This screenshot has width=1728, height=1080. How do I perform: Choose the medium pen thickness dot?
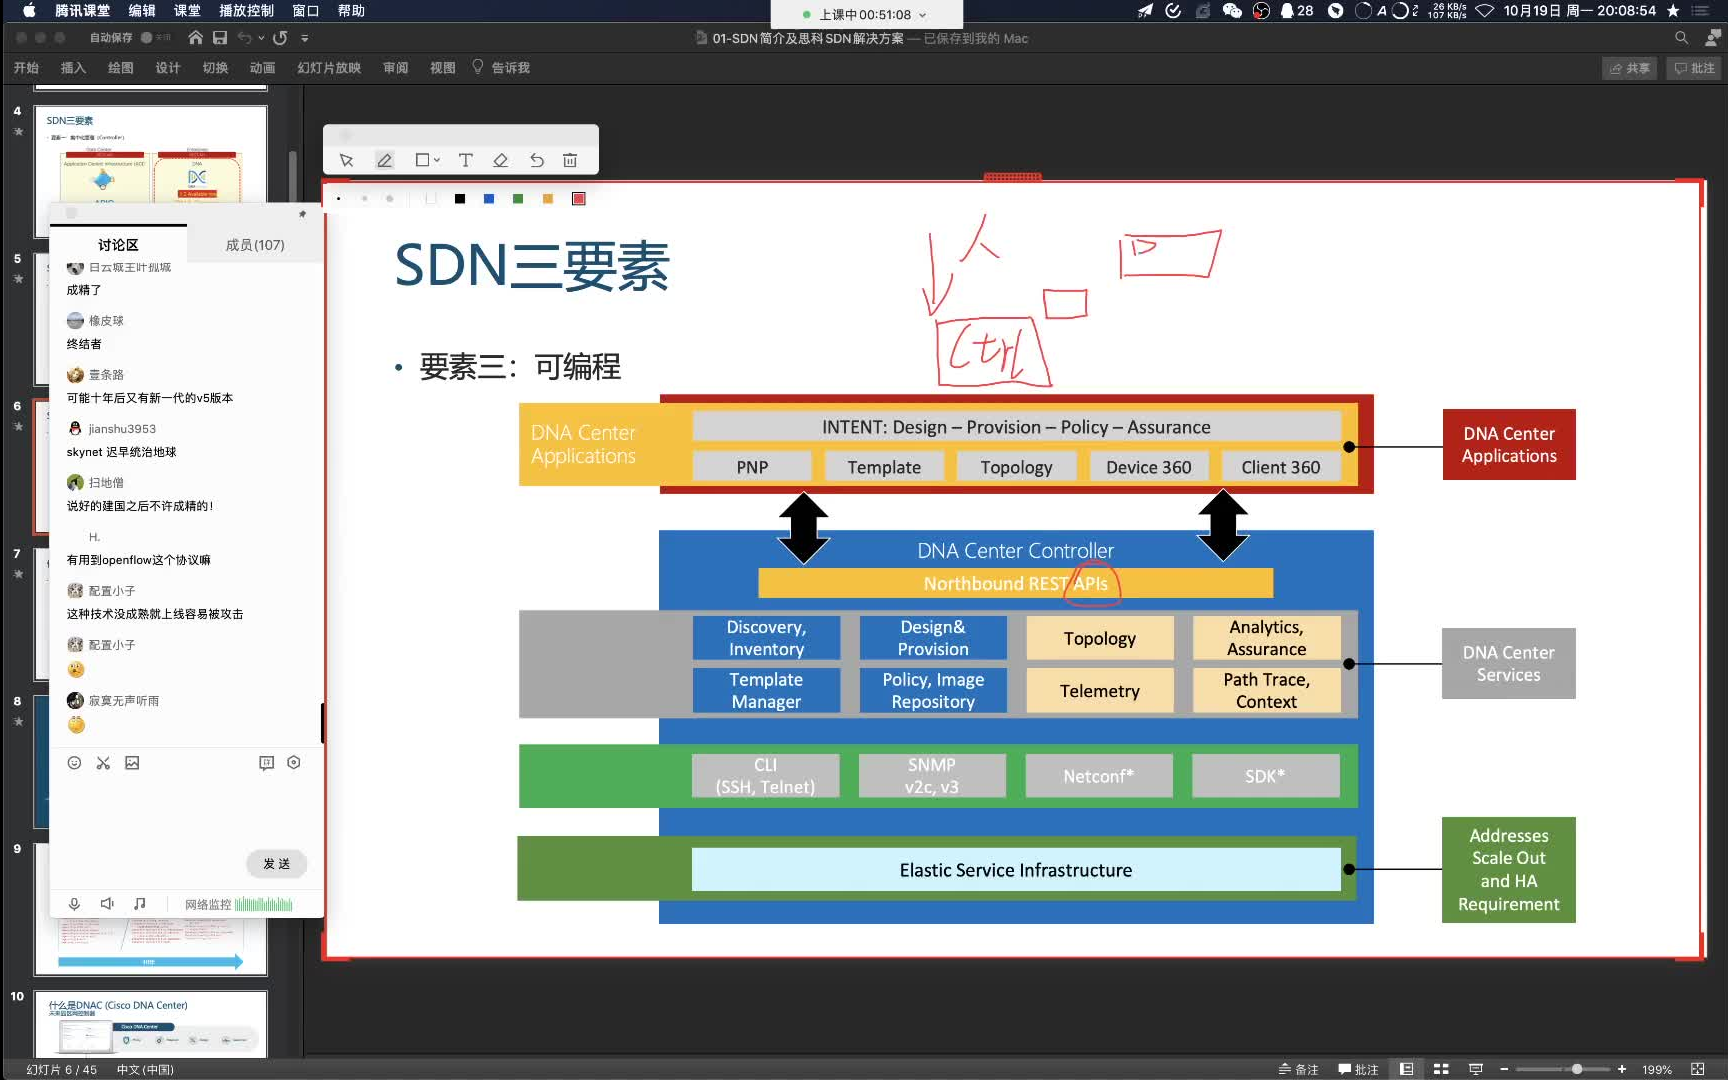[x=364, y=199]
